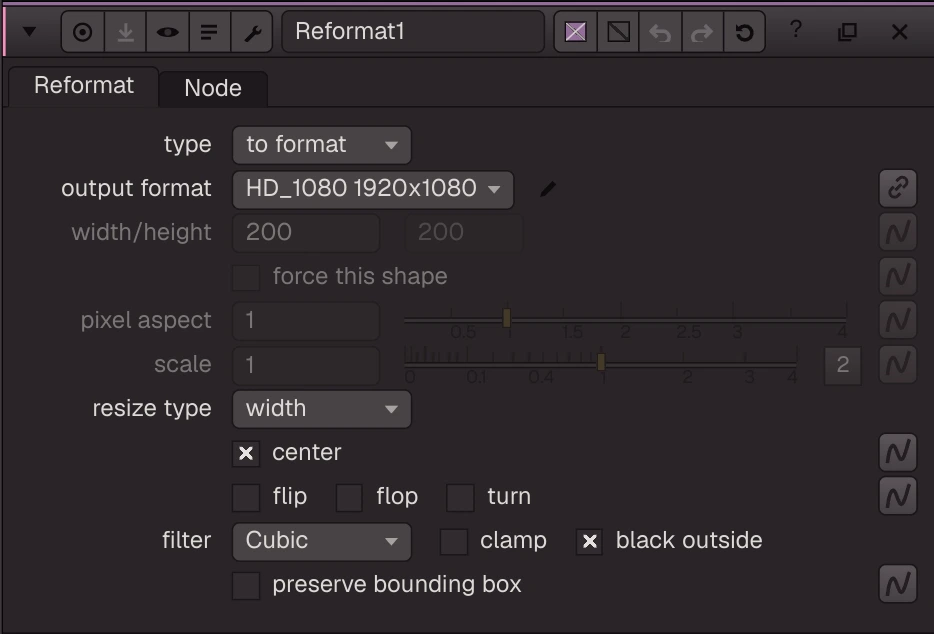Image resolution: width=934 pixels, height=634 pixels.
Task: Click the pixel aspect slider handle
Action: click(x=506, y=318)
